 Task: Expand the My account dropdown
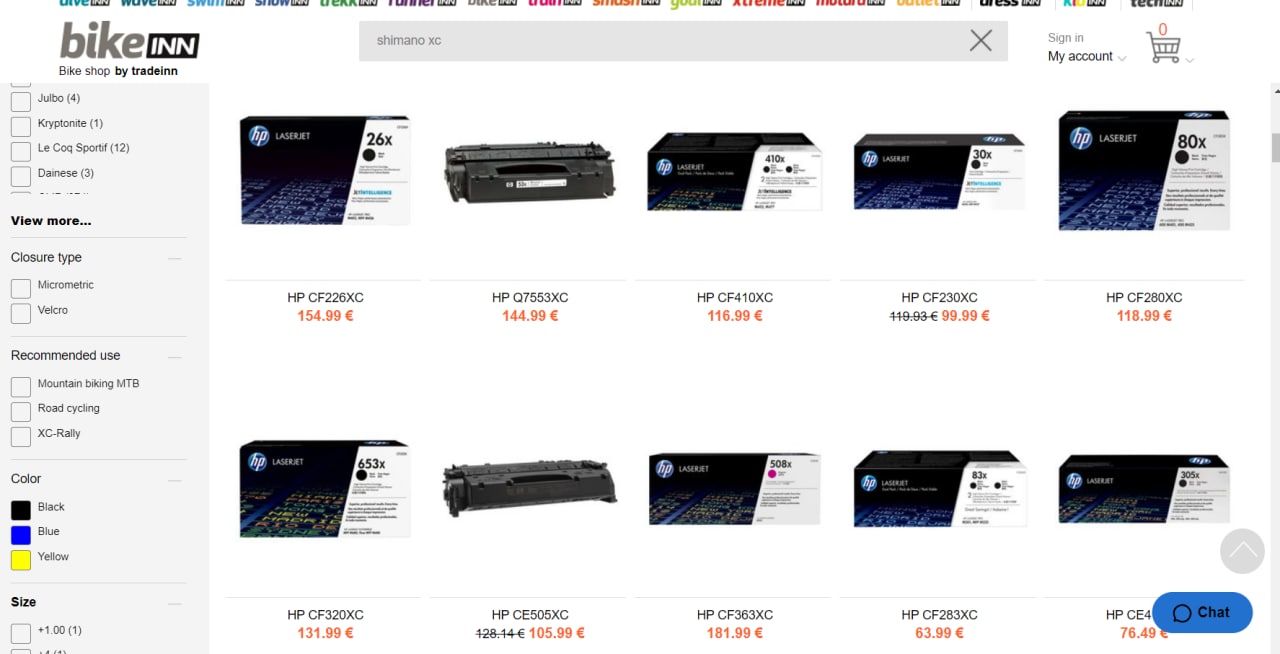(x=1086, y=57)
